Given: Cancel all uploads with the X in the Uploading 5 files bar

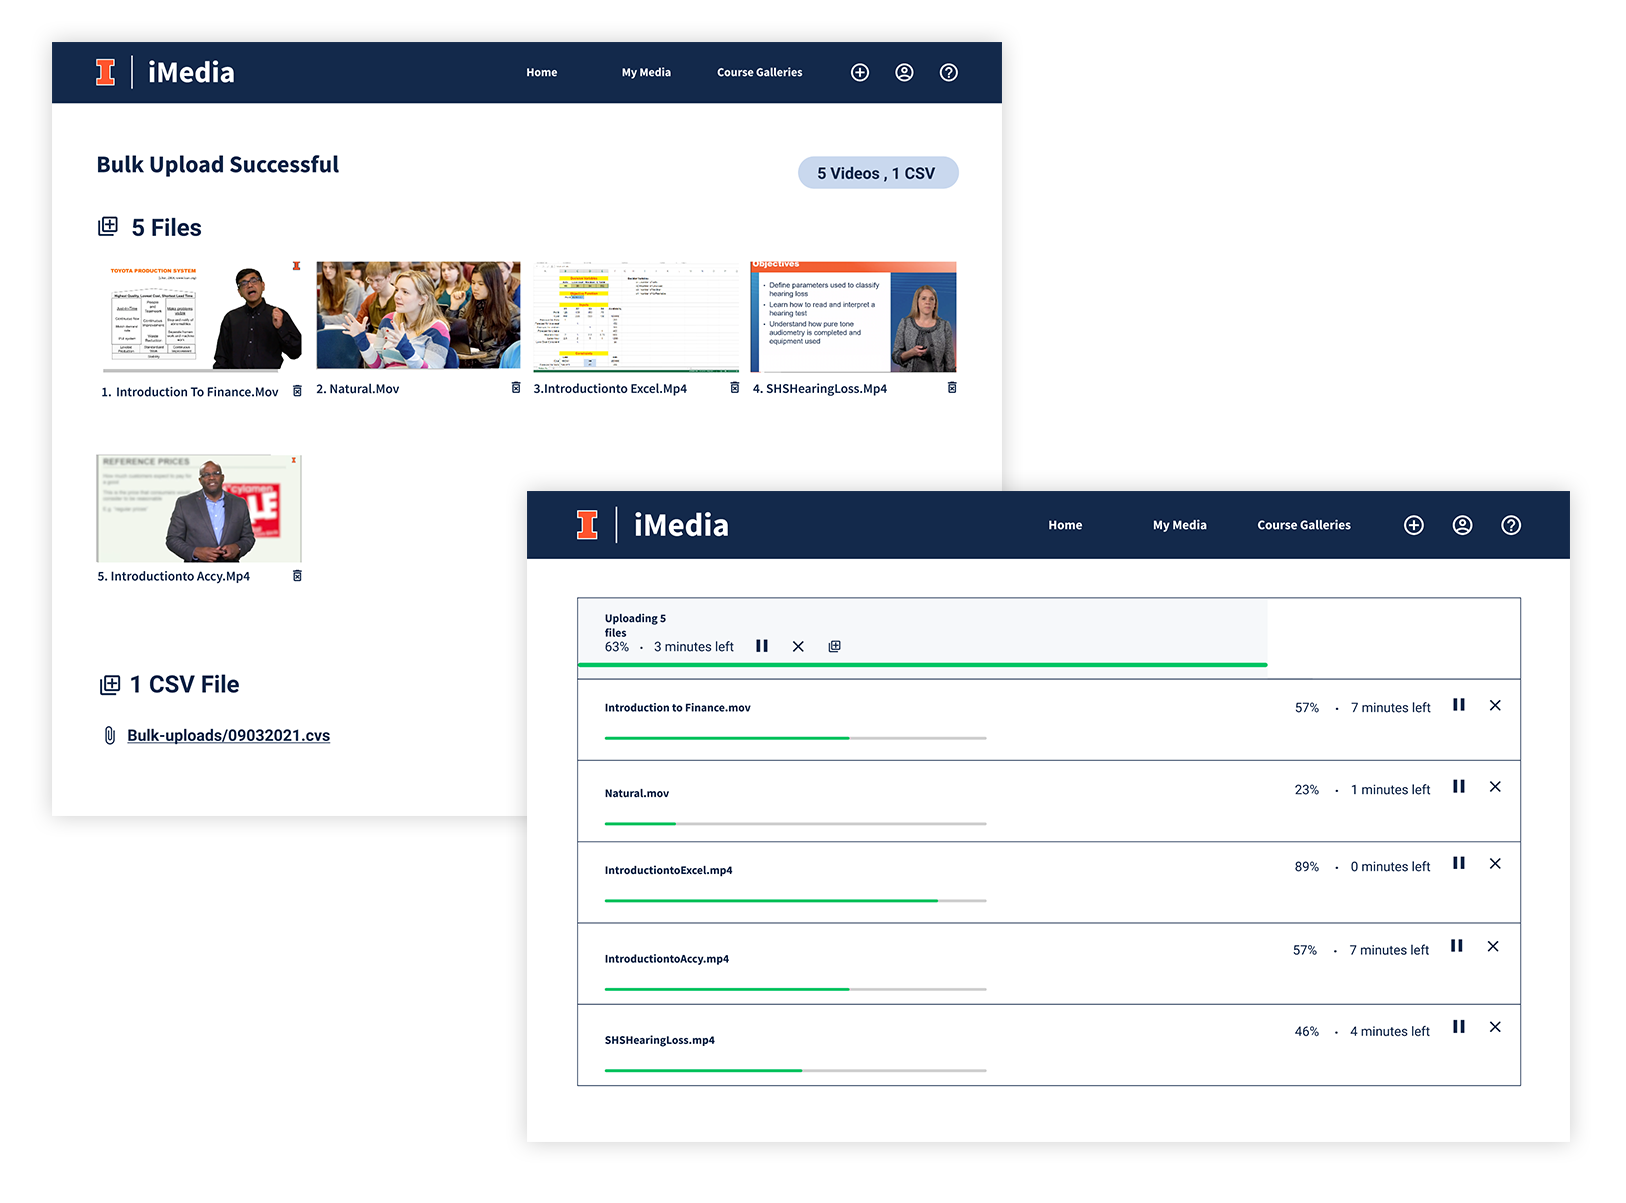Looking at the screenshot, I should [798, 647].
